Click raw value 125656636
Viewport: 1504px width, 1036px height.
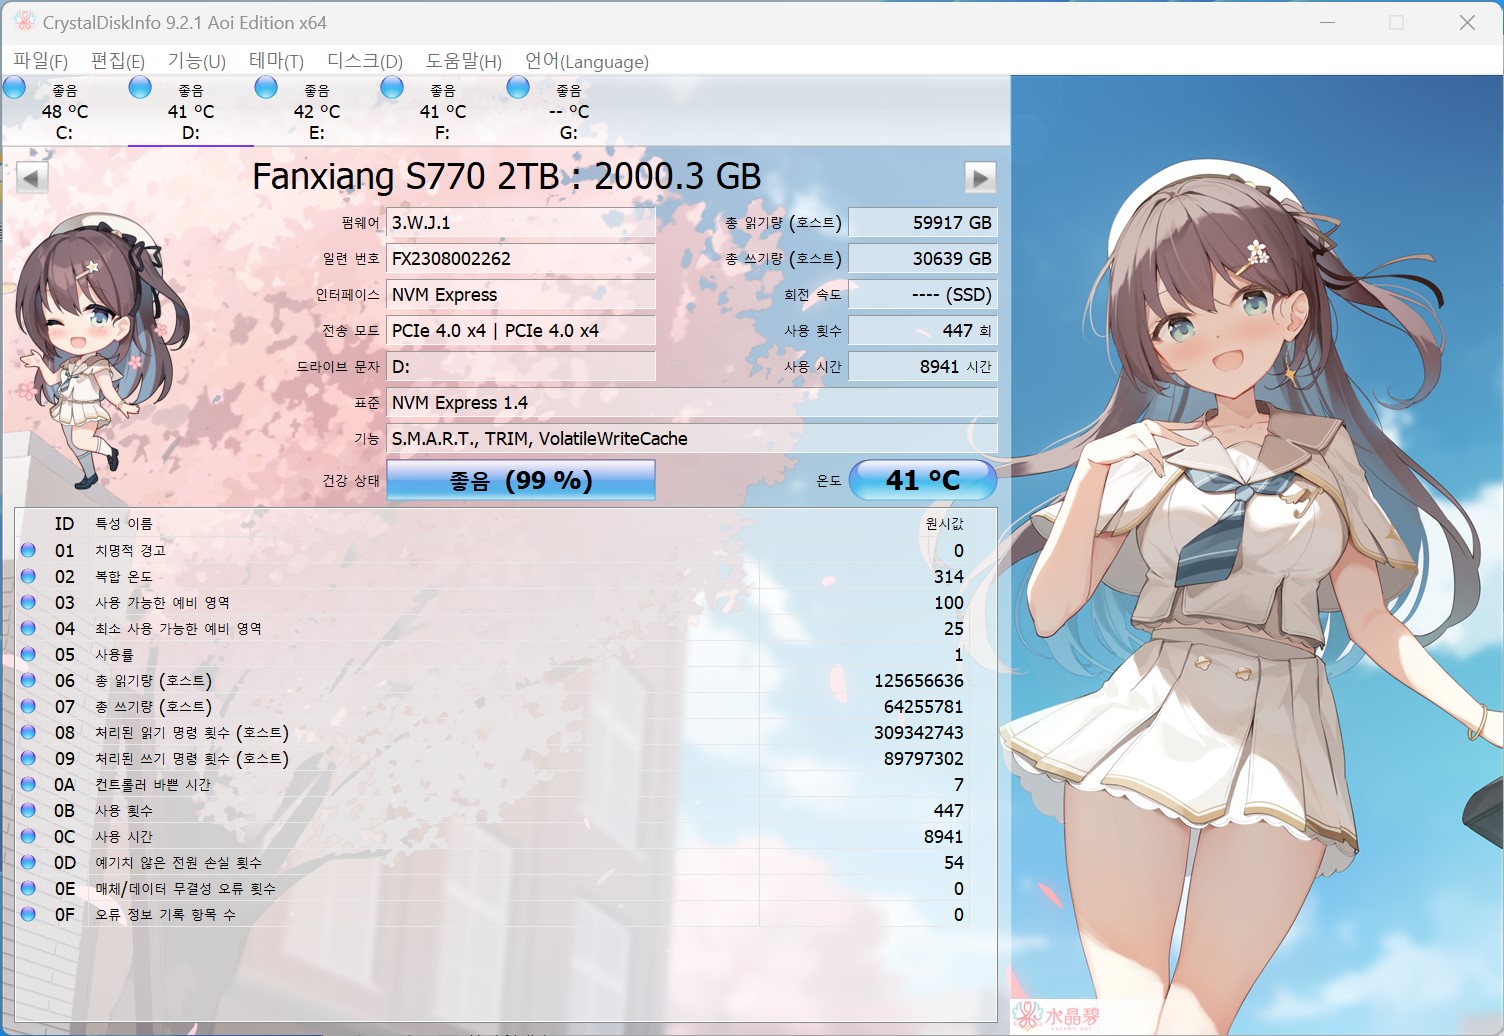919,680
